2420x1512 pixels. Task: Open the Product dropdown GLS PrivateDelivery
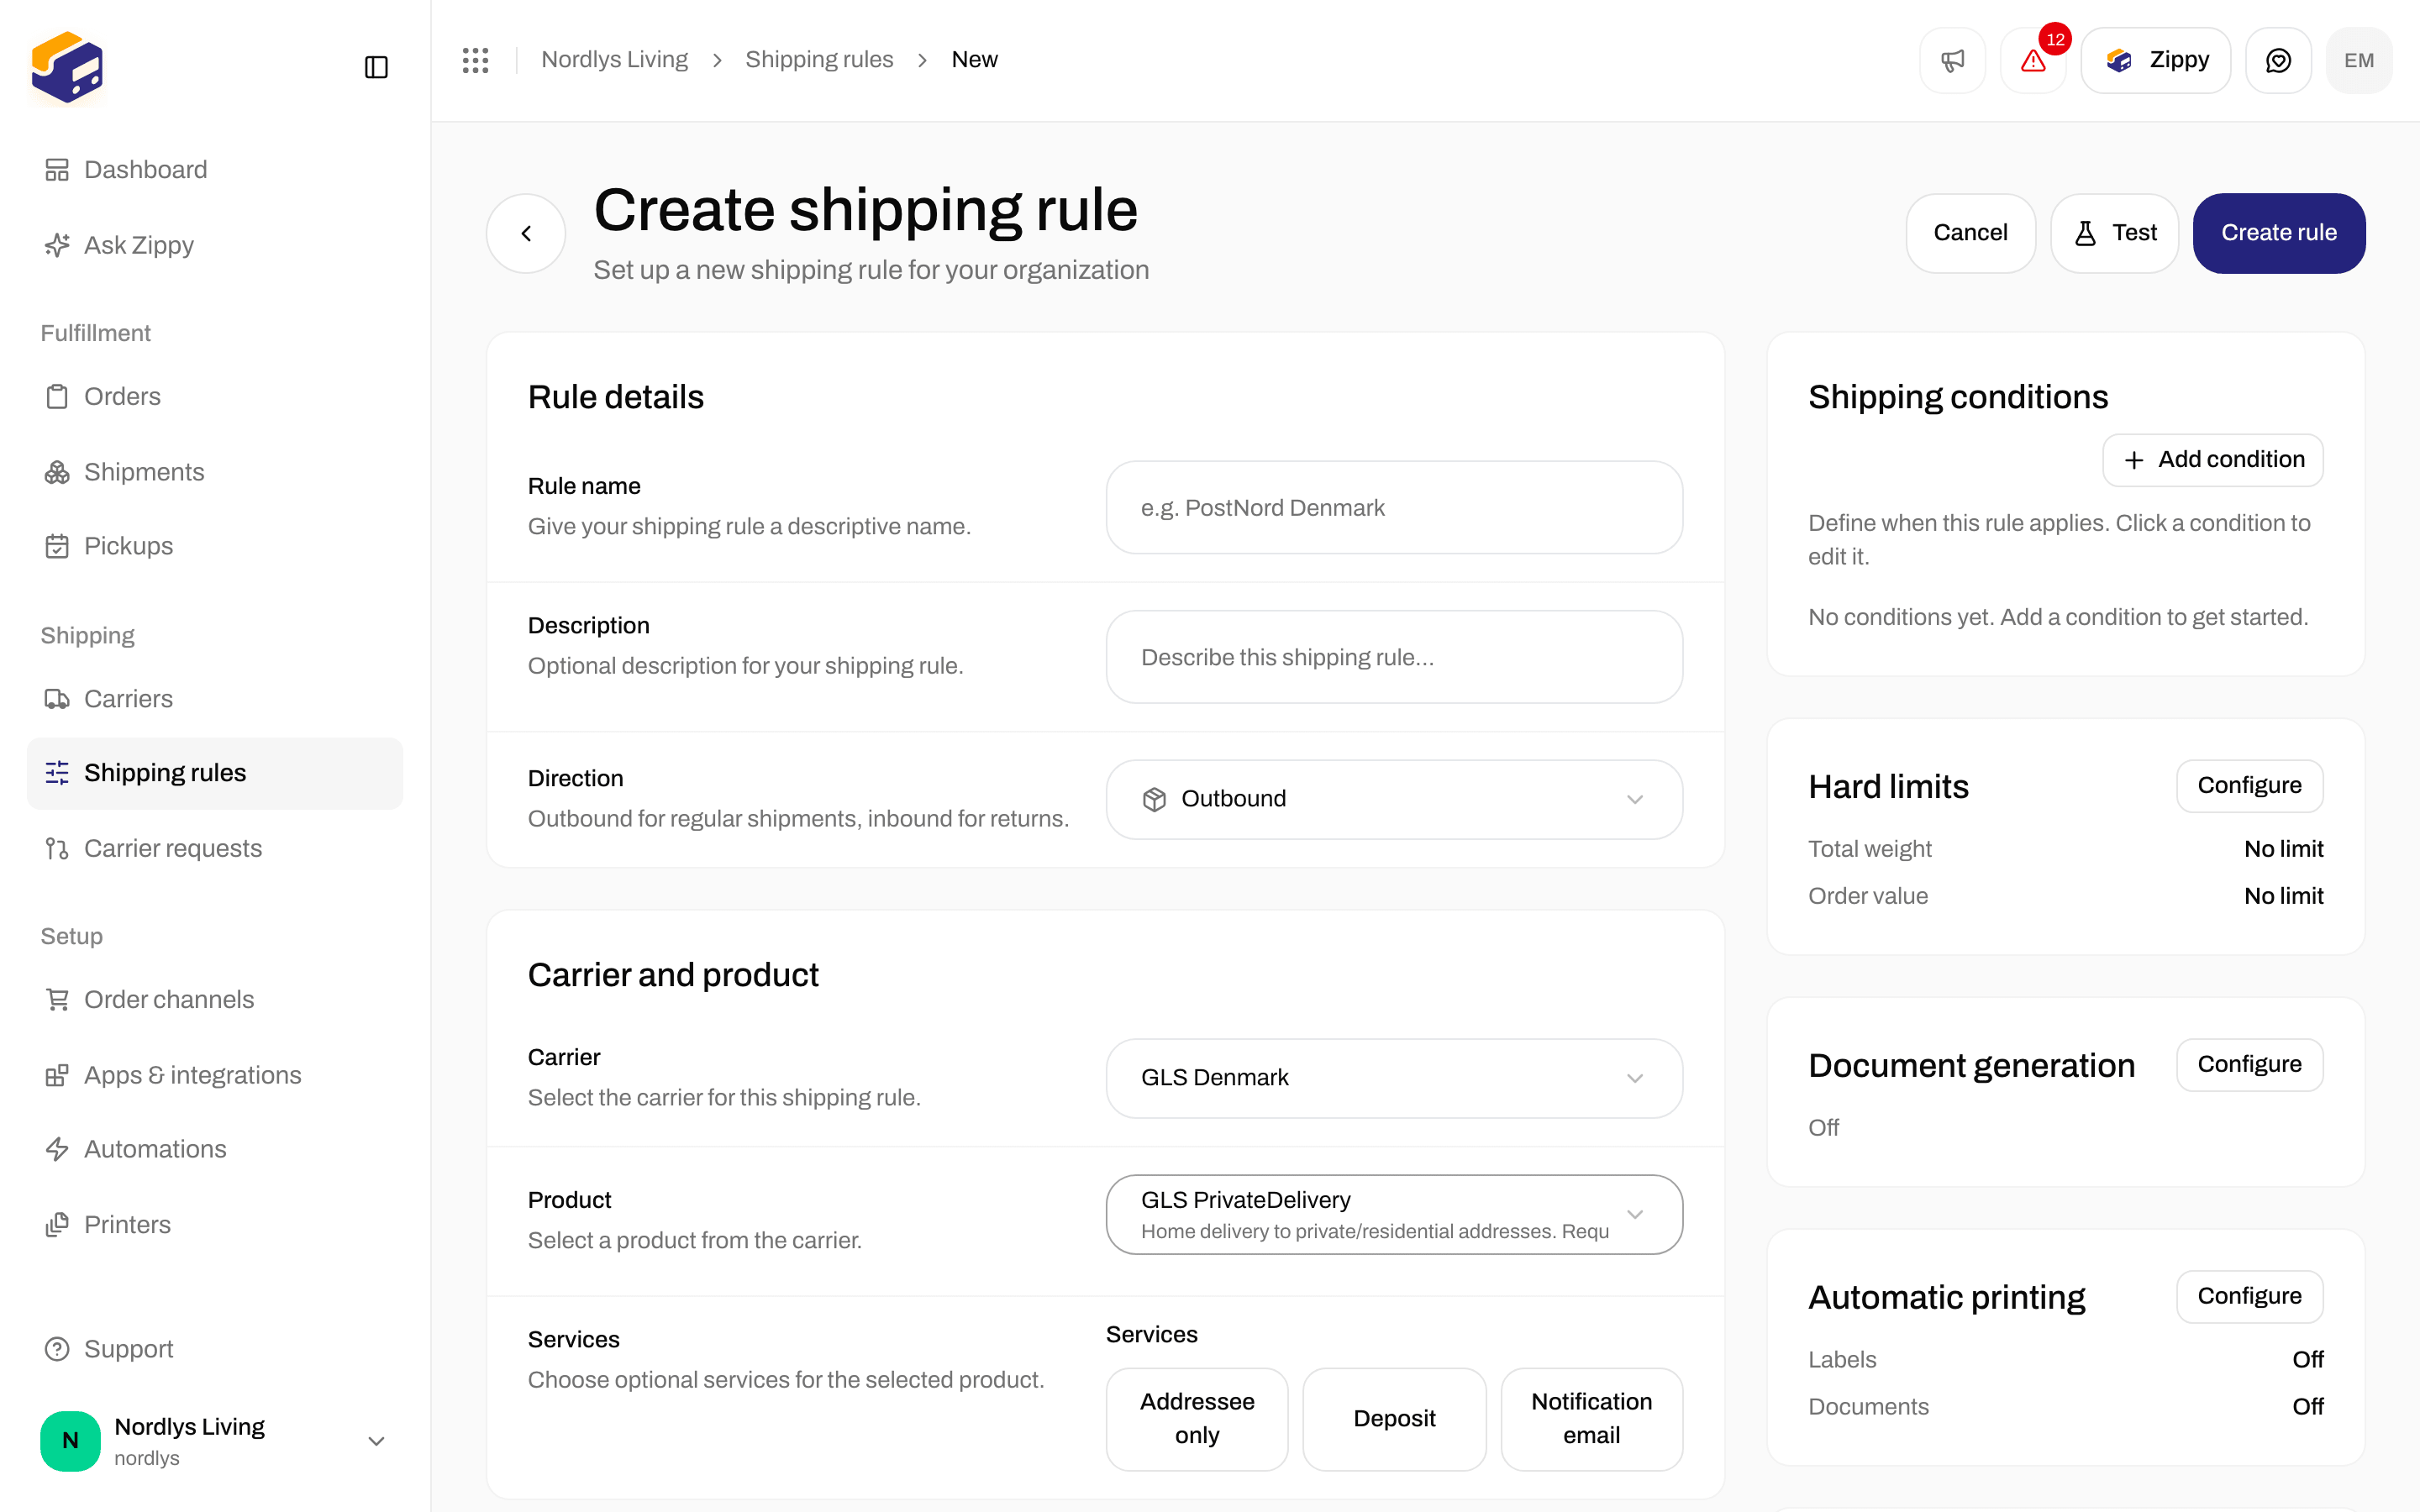tap(1394, 1214)
